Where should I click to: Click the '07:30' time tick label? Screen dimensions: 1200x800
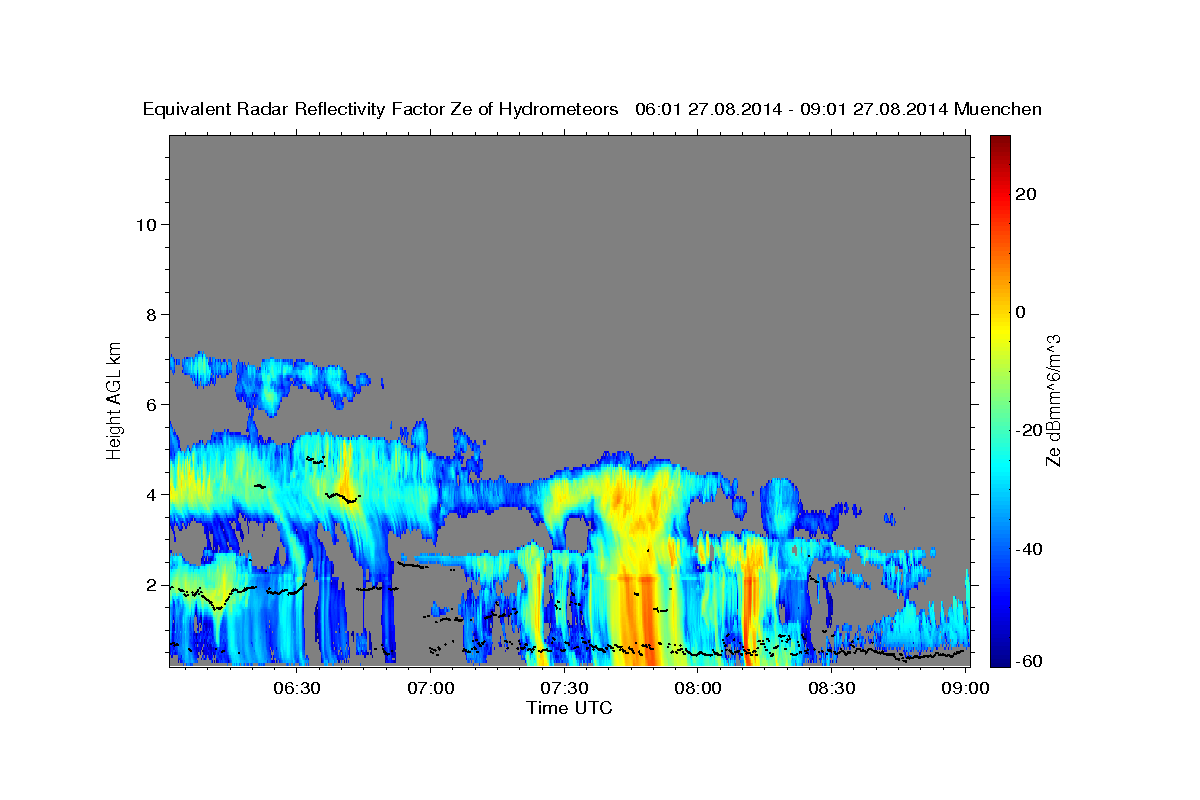(x=565, y=688)
